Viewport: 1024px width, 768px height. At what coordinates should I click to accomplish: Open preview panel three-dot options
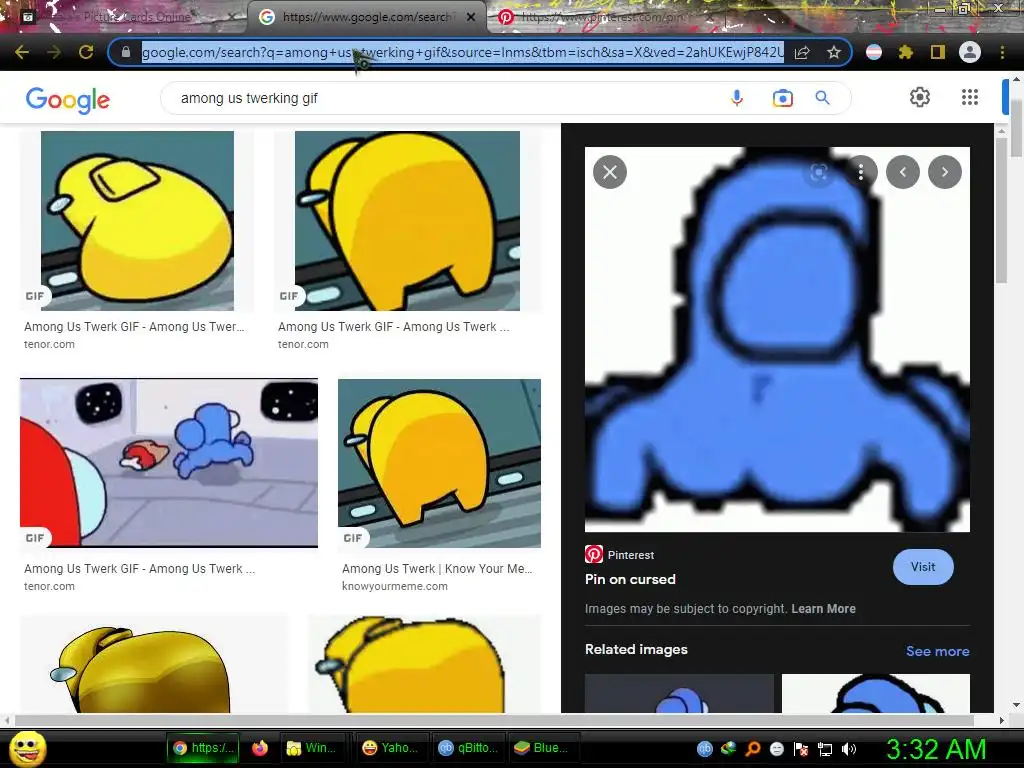pyautogui.click(x=861, y=172)
